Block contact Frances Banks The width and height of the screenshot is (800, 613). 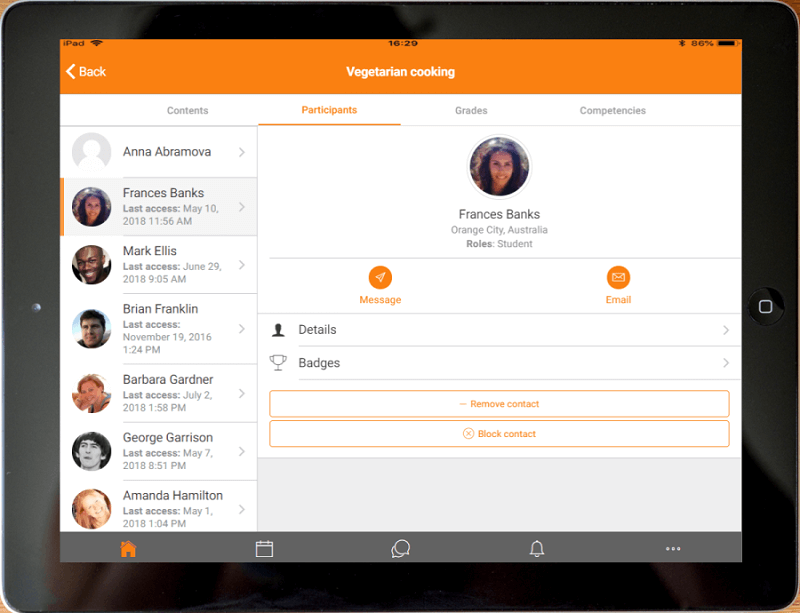point(499,433)
